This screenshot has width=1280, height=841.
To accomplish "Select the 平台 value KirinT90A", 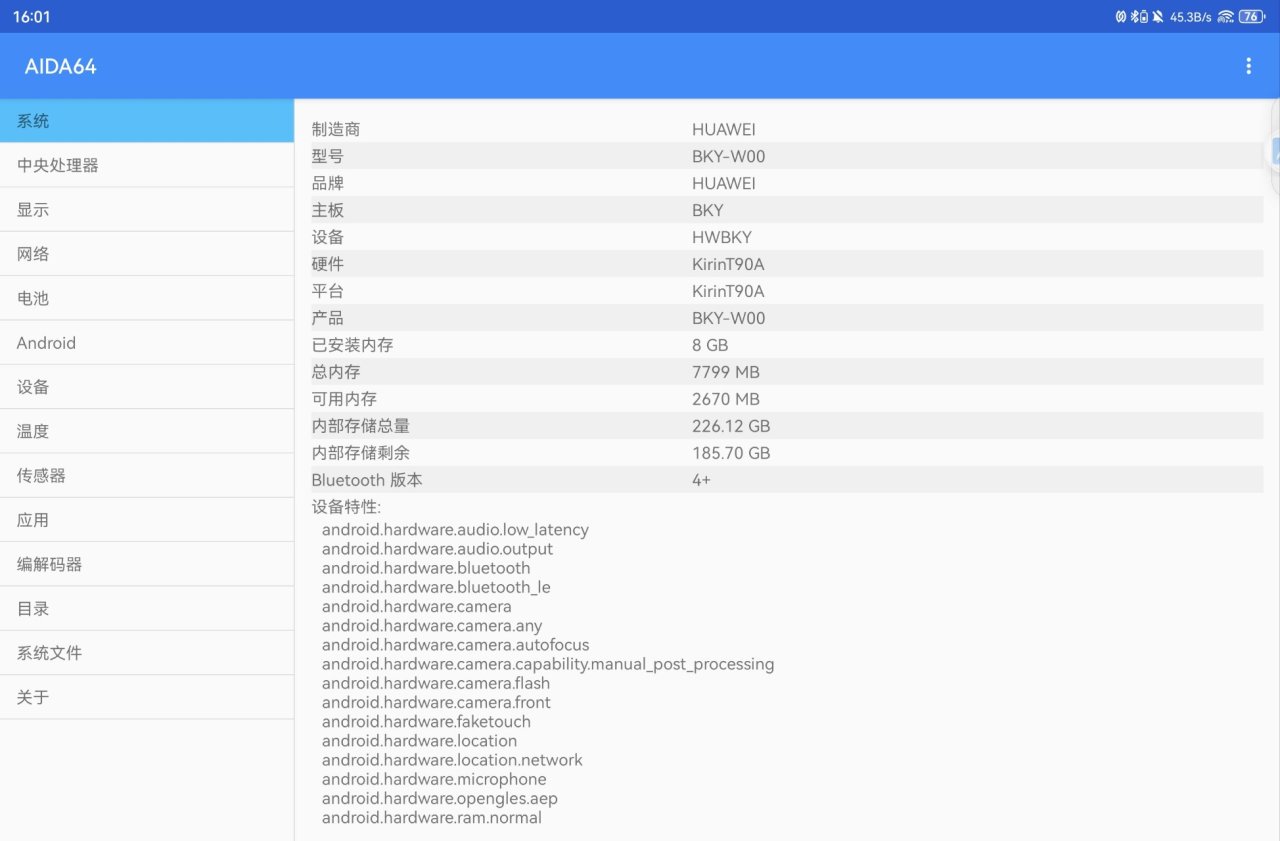I will 728,291.
